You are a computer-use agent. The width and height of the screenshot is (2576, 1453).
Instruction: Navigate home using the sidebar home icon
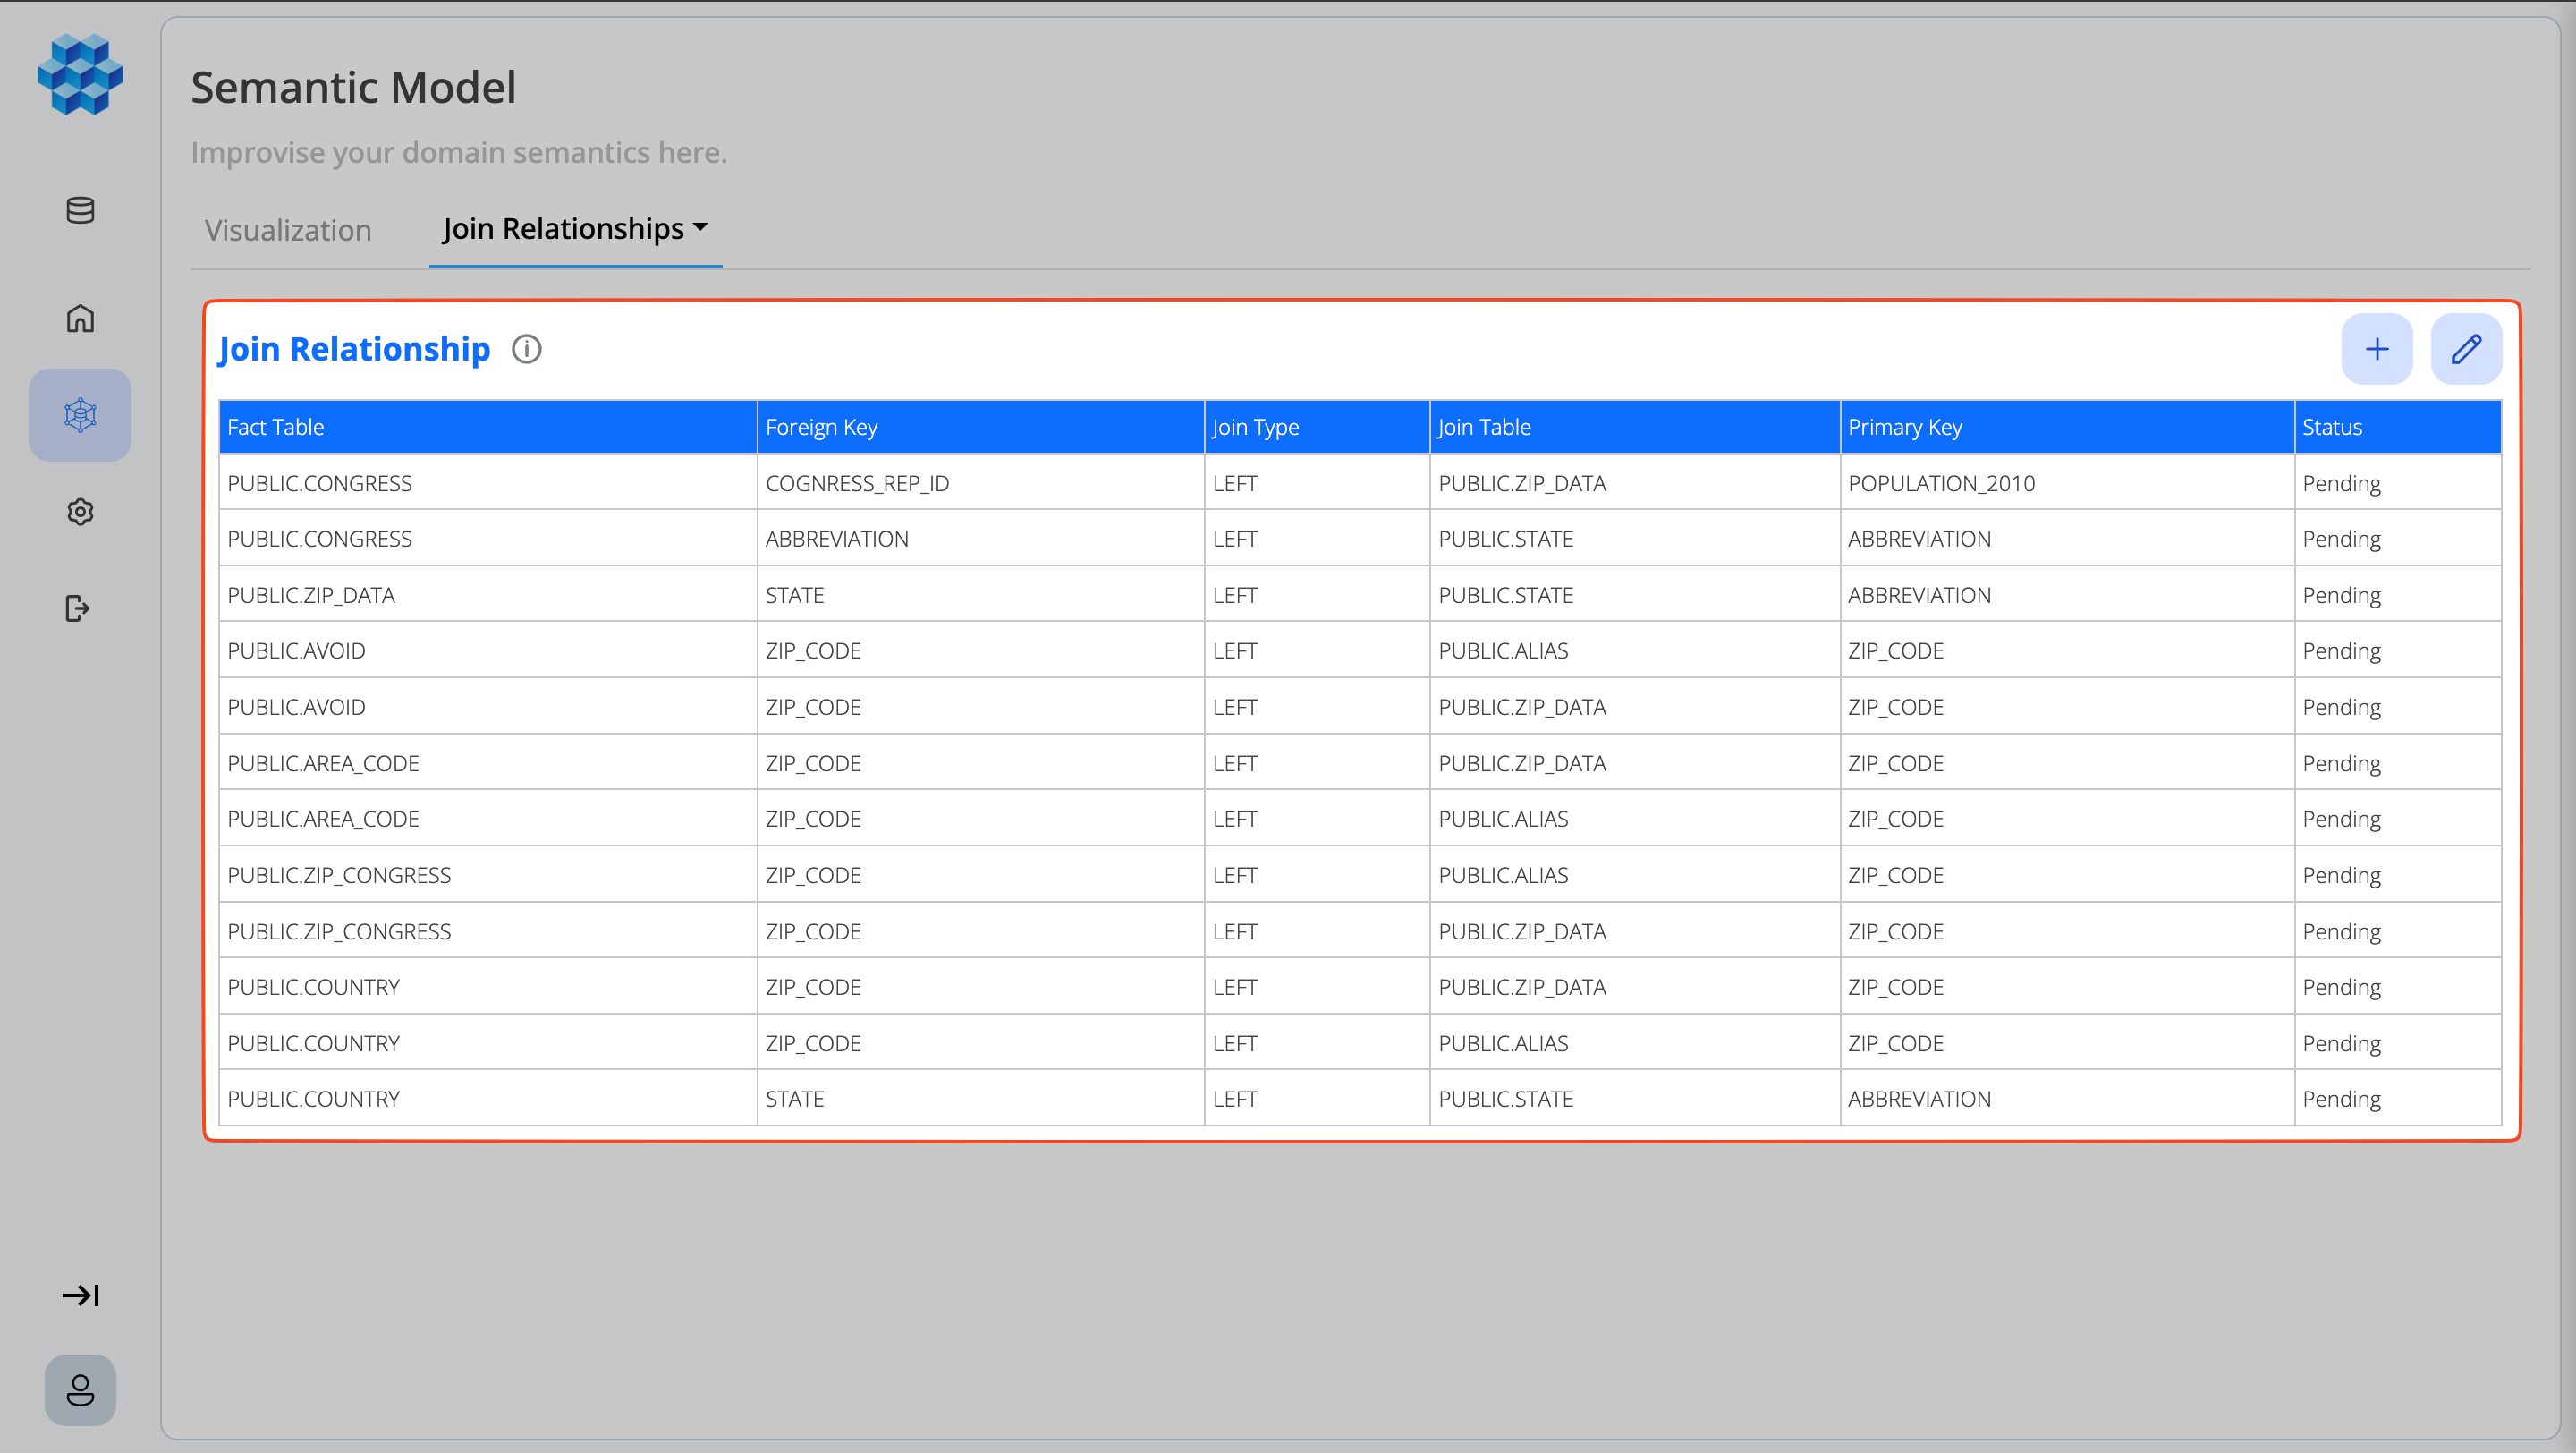click(79, 318)
